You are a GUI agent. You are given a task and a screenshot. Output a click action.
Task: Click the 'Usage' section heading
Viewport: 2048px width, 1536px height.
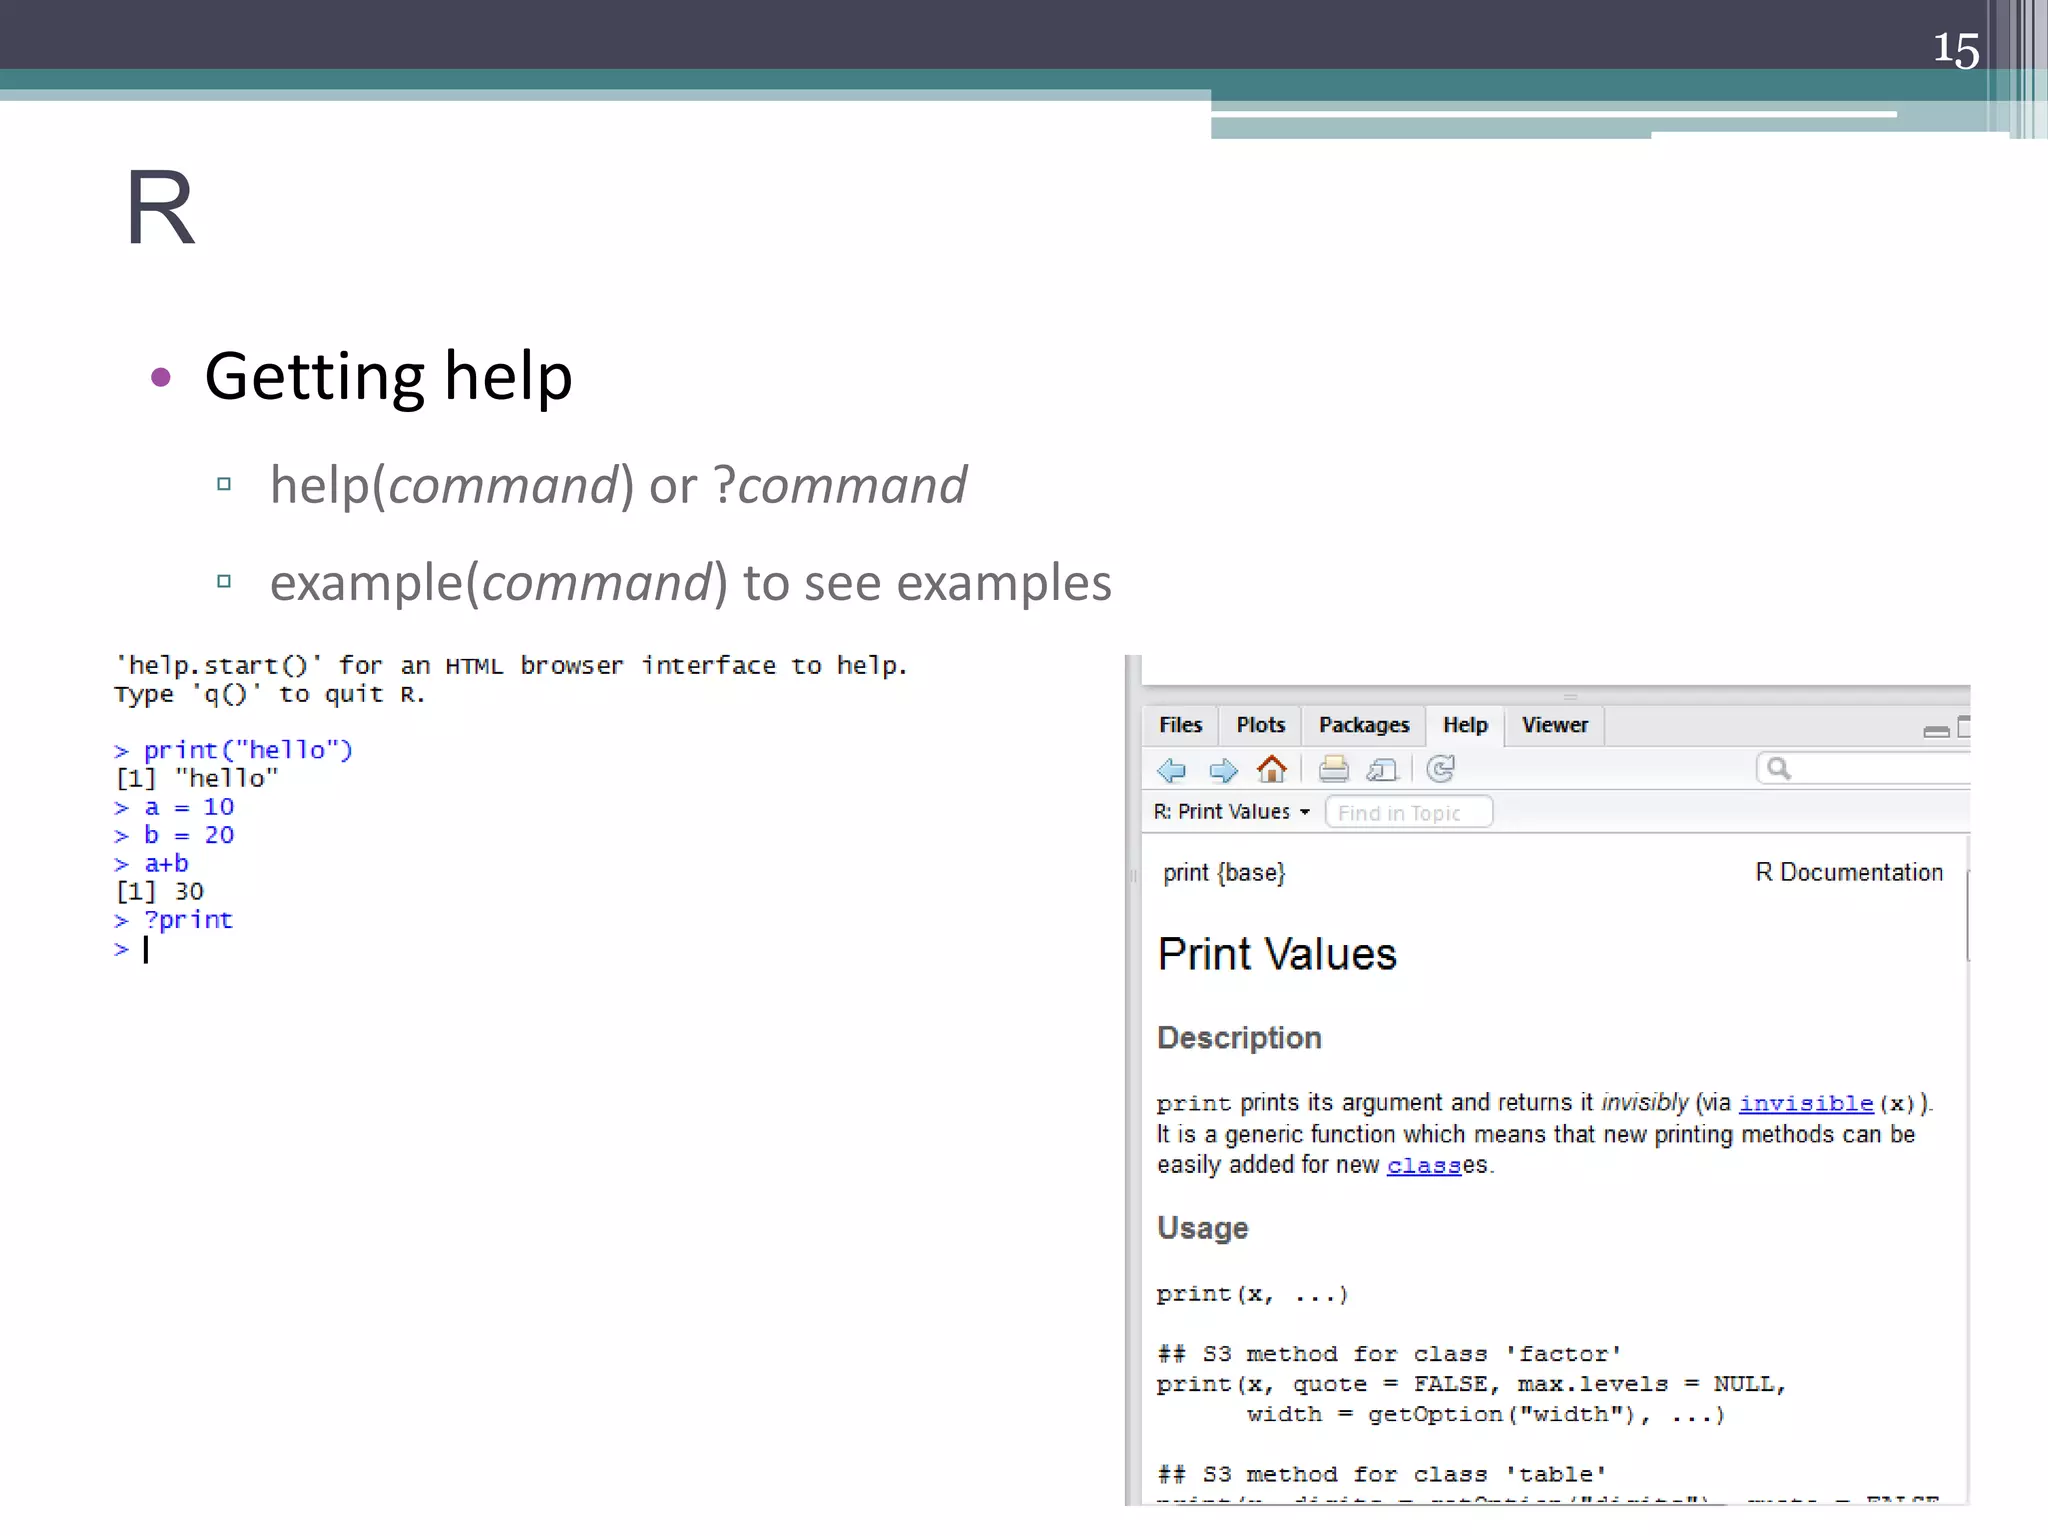1203,1228
